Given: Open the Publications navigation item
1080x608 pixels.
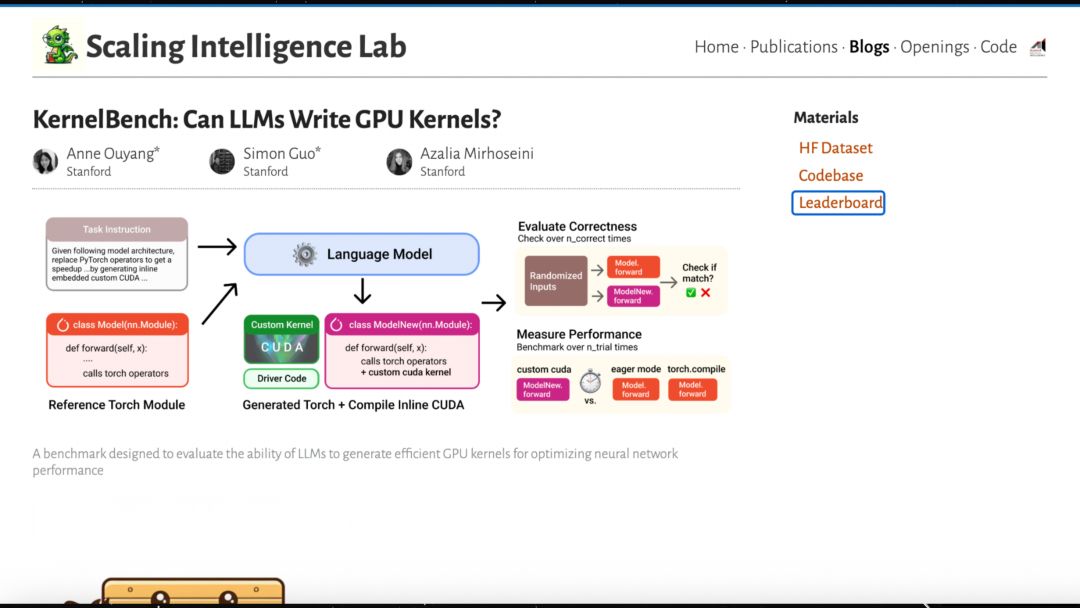Looking at the screenshot, I should point(793,47).
